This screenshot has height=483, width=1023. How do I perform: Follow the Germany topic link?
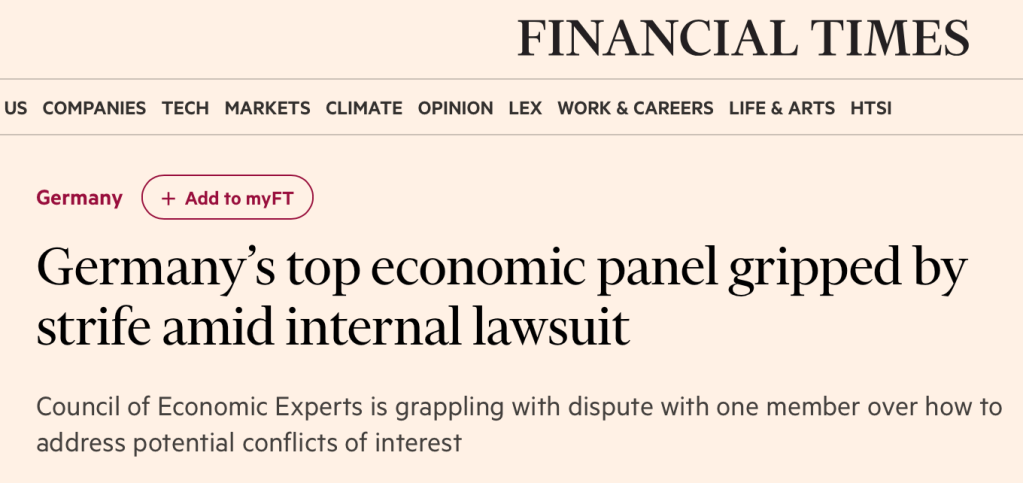point(79,198)
